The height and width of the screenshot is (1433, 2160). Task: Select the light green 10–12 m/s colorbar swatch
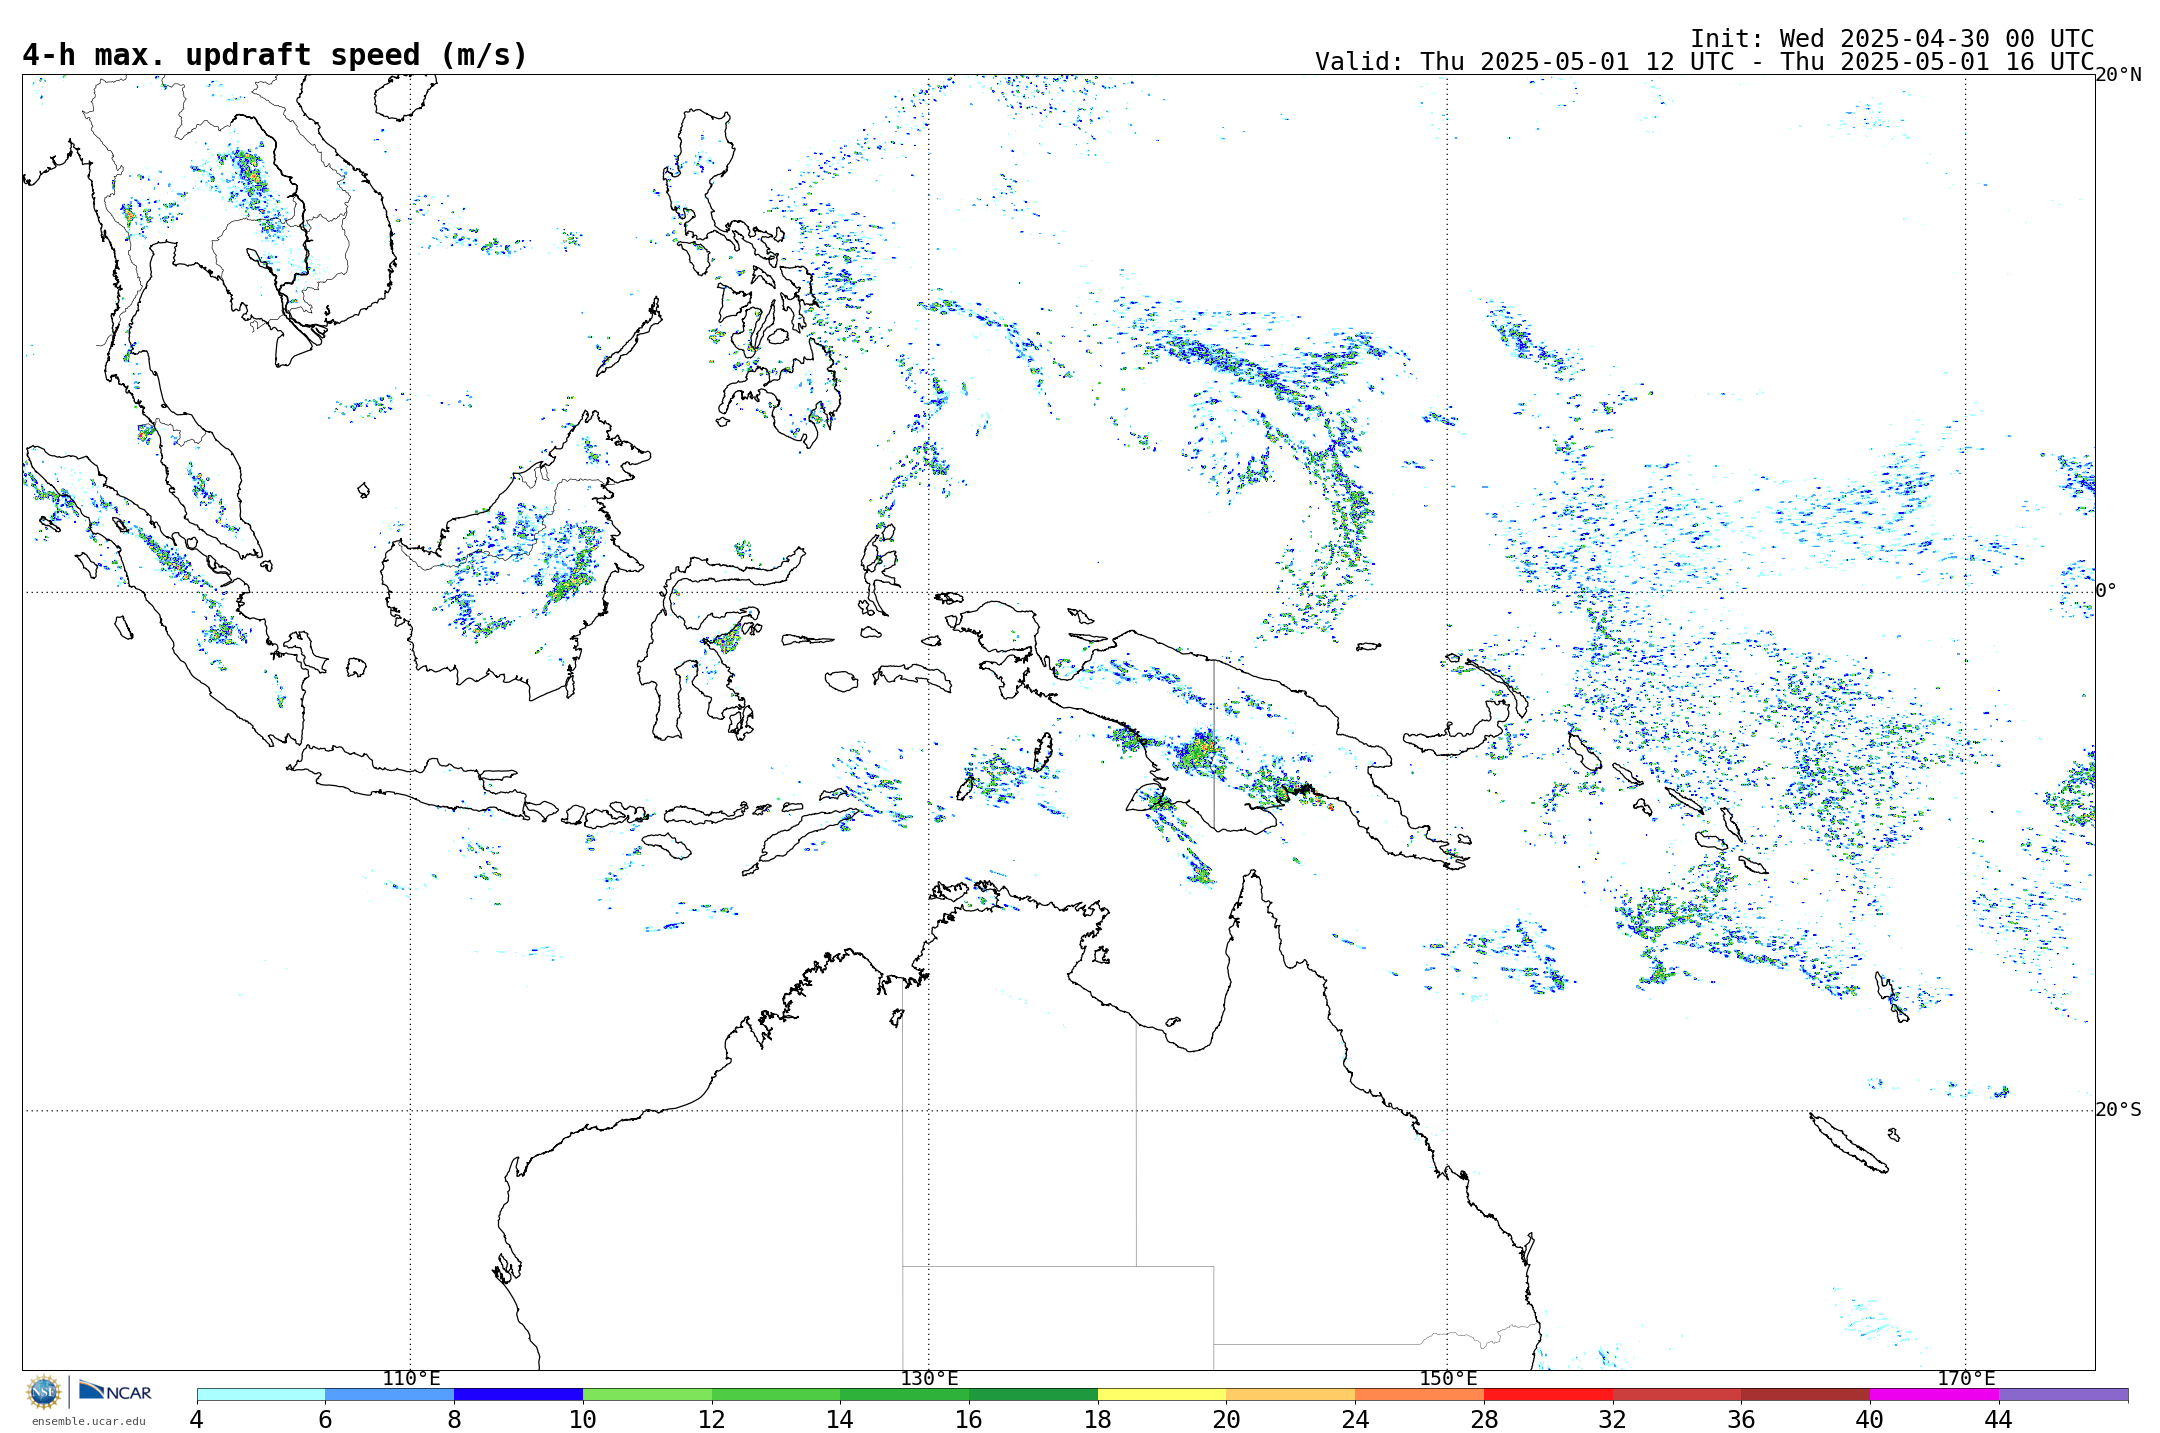pos(647,1394)
